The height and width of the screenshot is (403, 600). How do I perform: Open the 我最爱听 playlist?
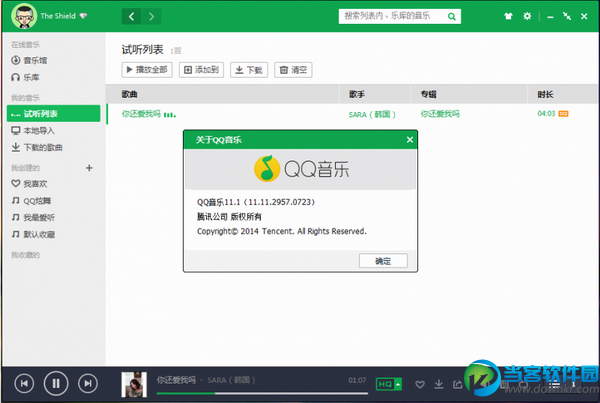33,217
